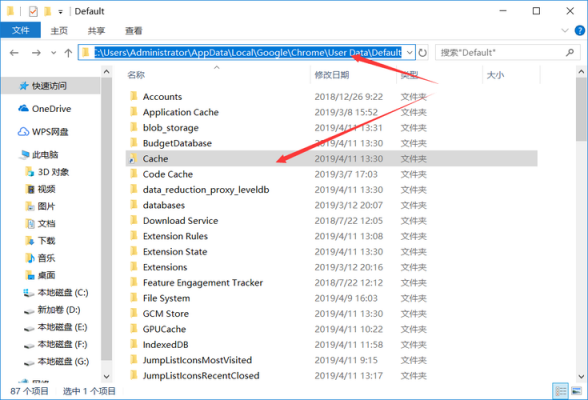Image resolution: width=588 pixels, height=400 pixels.
Task: Select the Application Cache folder icon
Action: [134, 112]
